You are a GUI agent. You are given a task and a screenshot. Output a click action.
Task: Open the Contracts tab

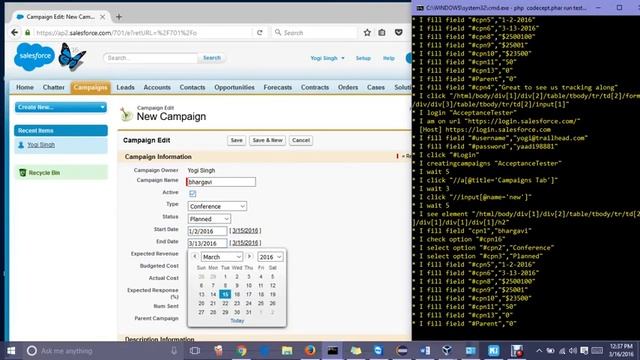coord(315,87)
